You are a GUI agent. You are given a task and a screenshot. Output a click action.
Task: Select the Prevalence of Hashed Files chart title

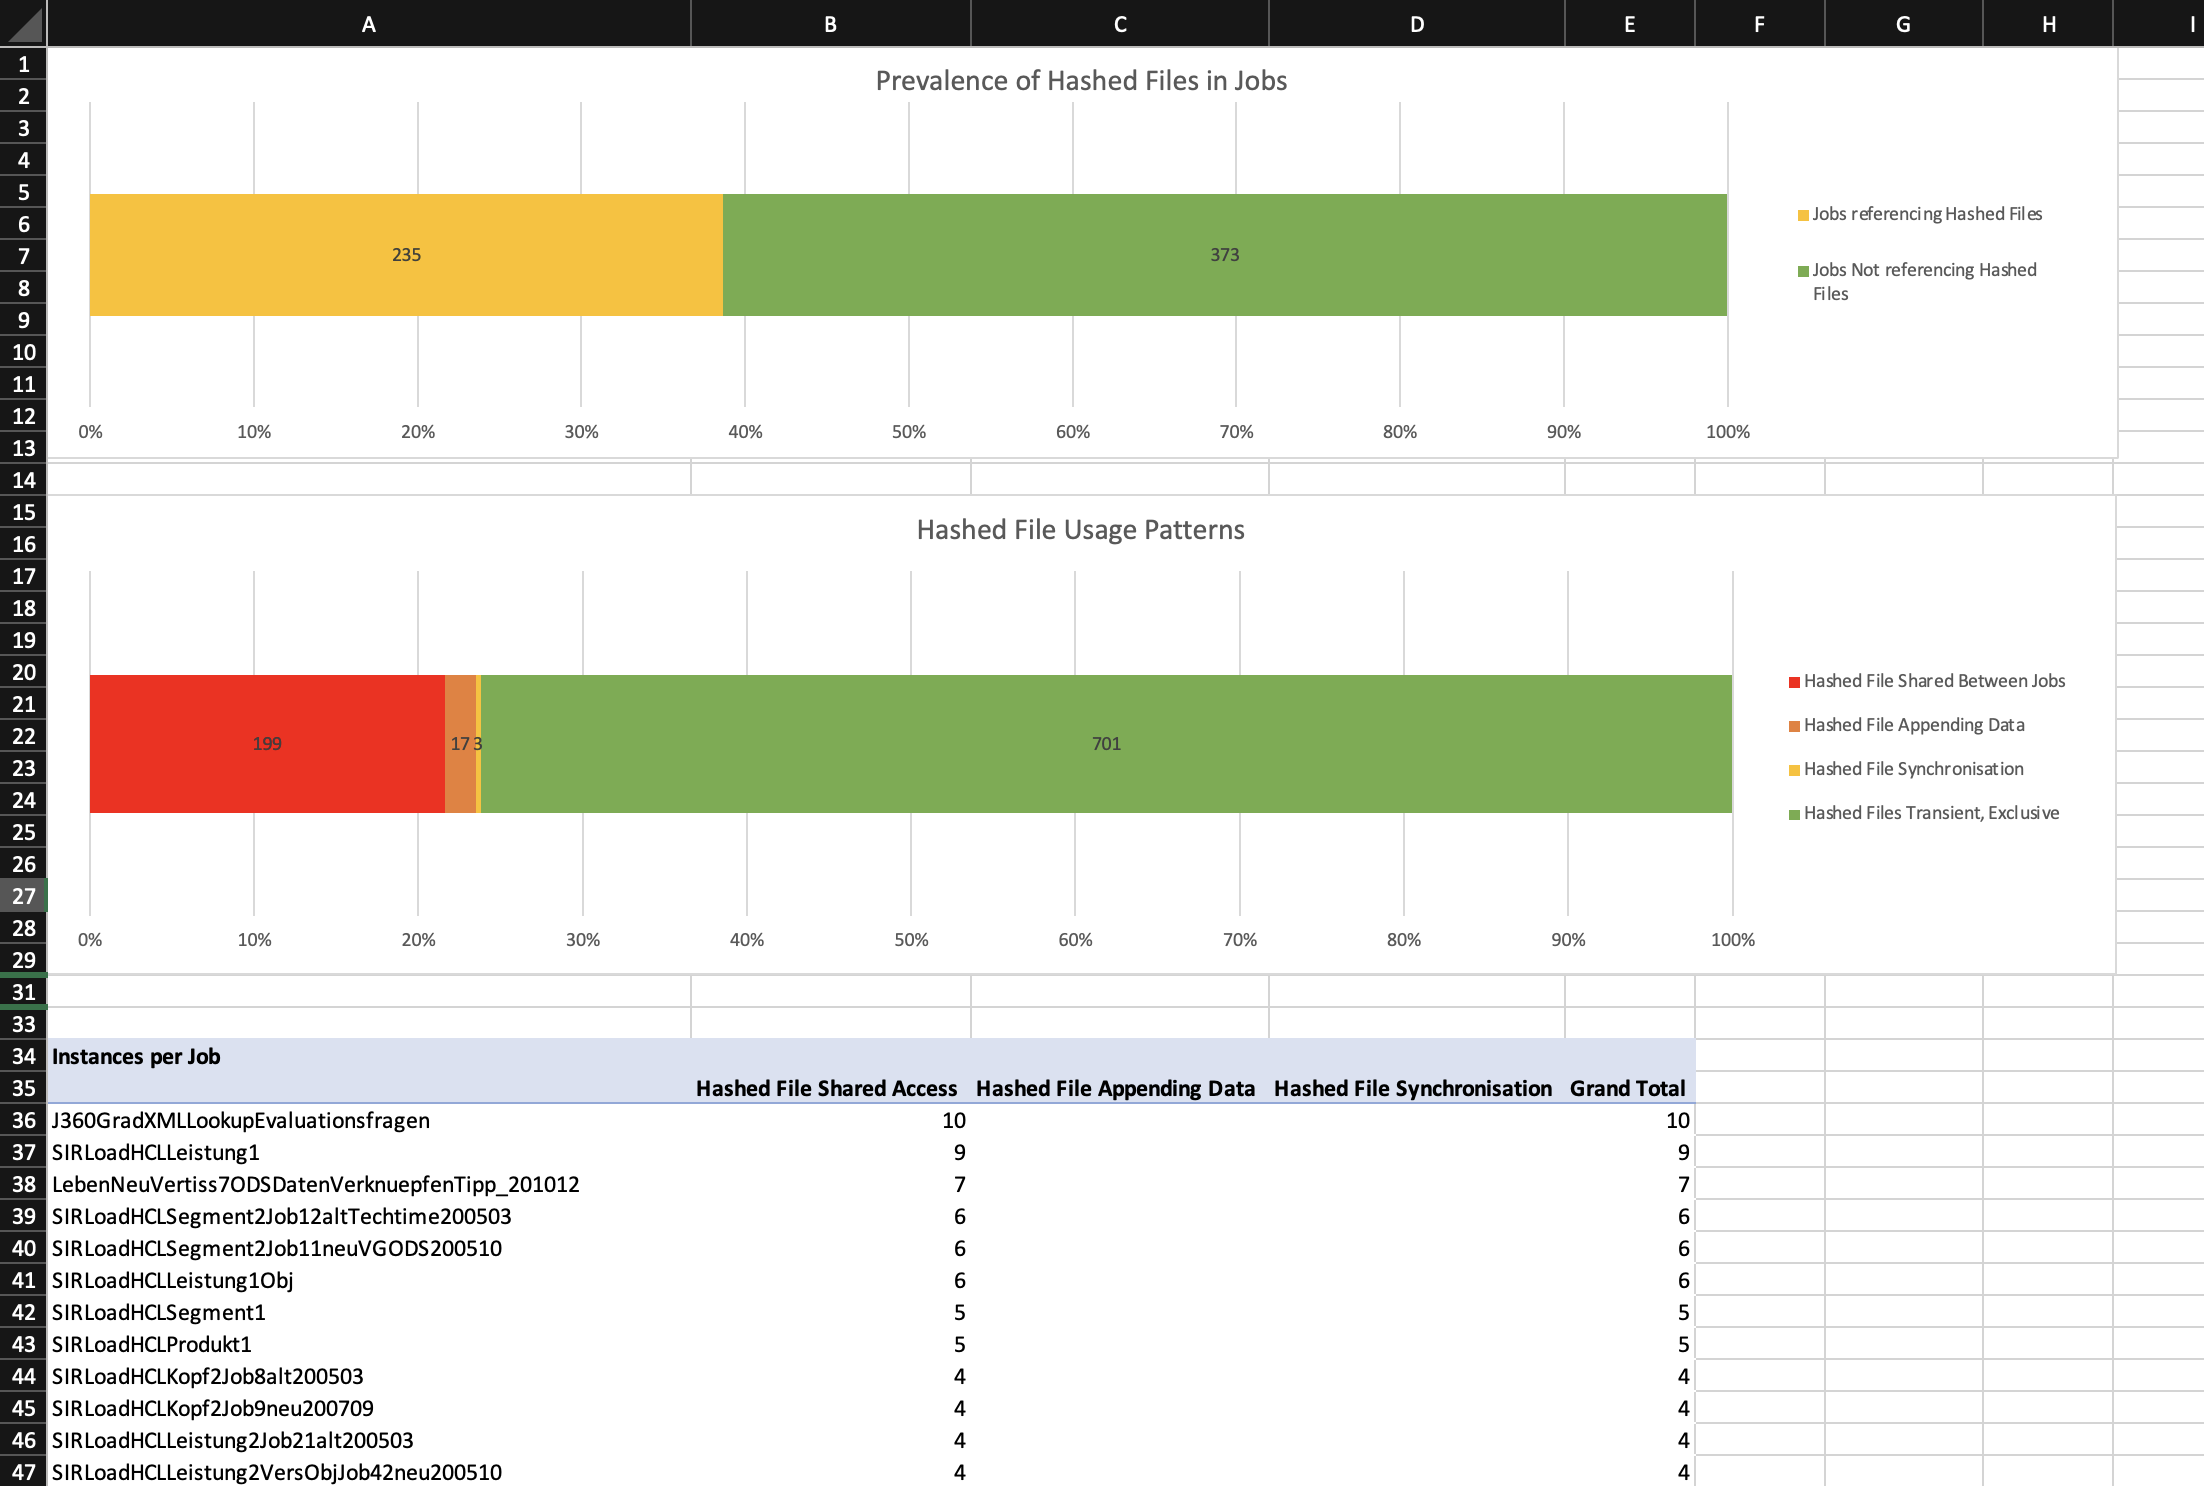(1081, 81)
